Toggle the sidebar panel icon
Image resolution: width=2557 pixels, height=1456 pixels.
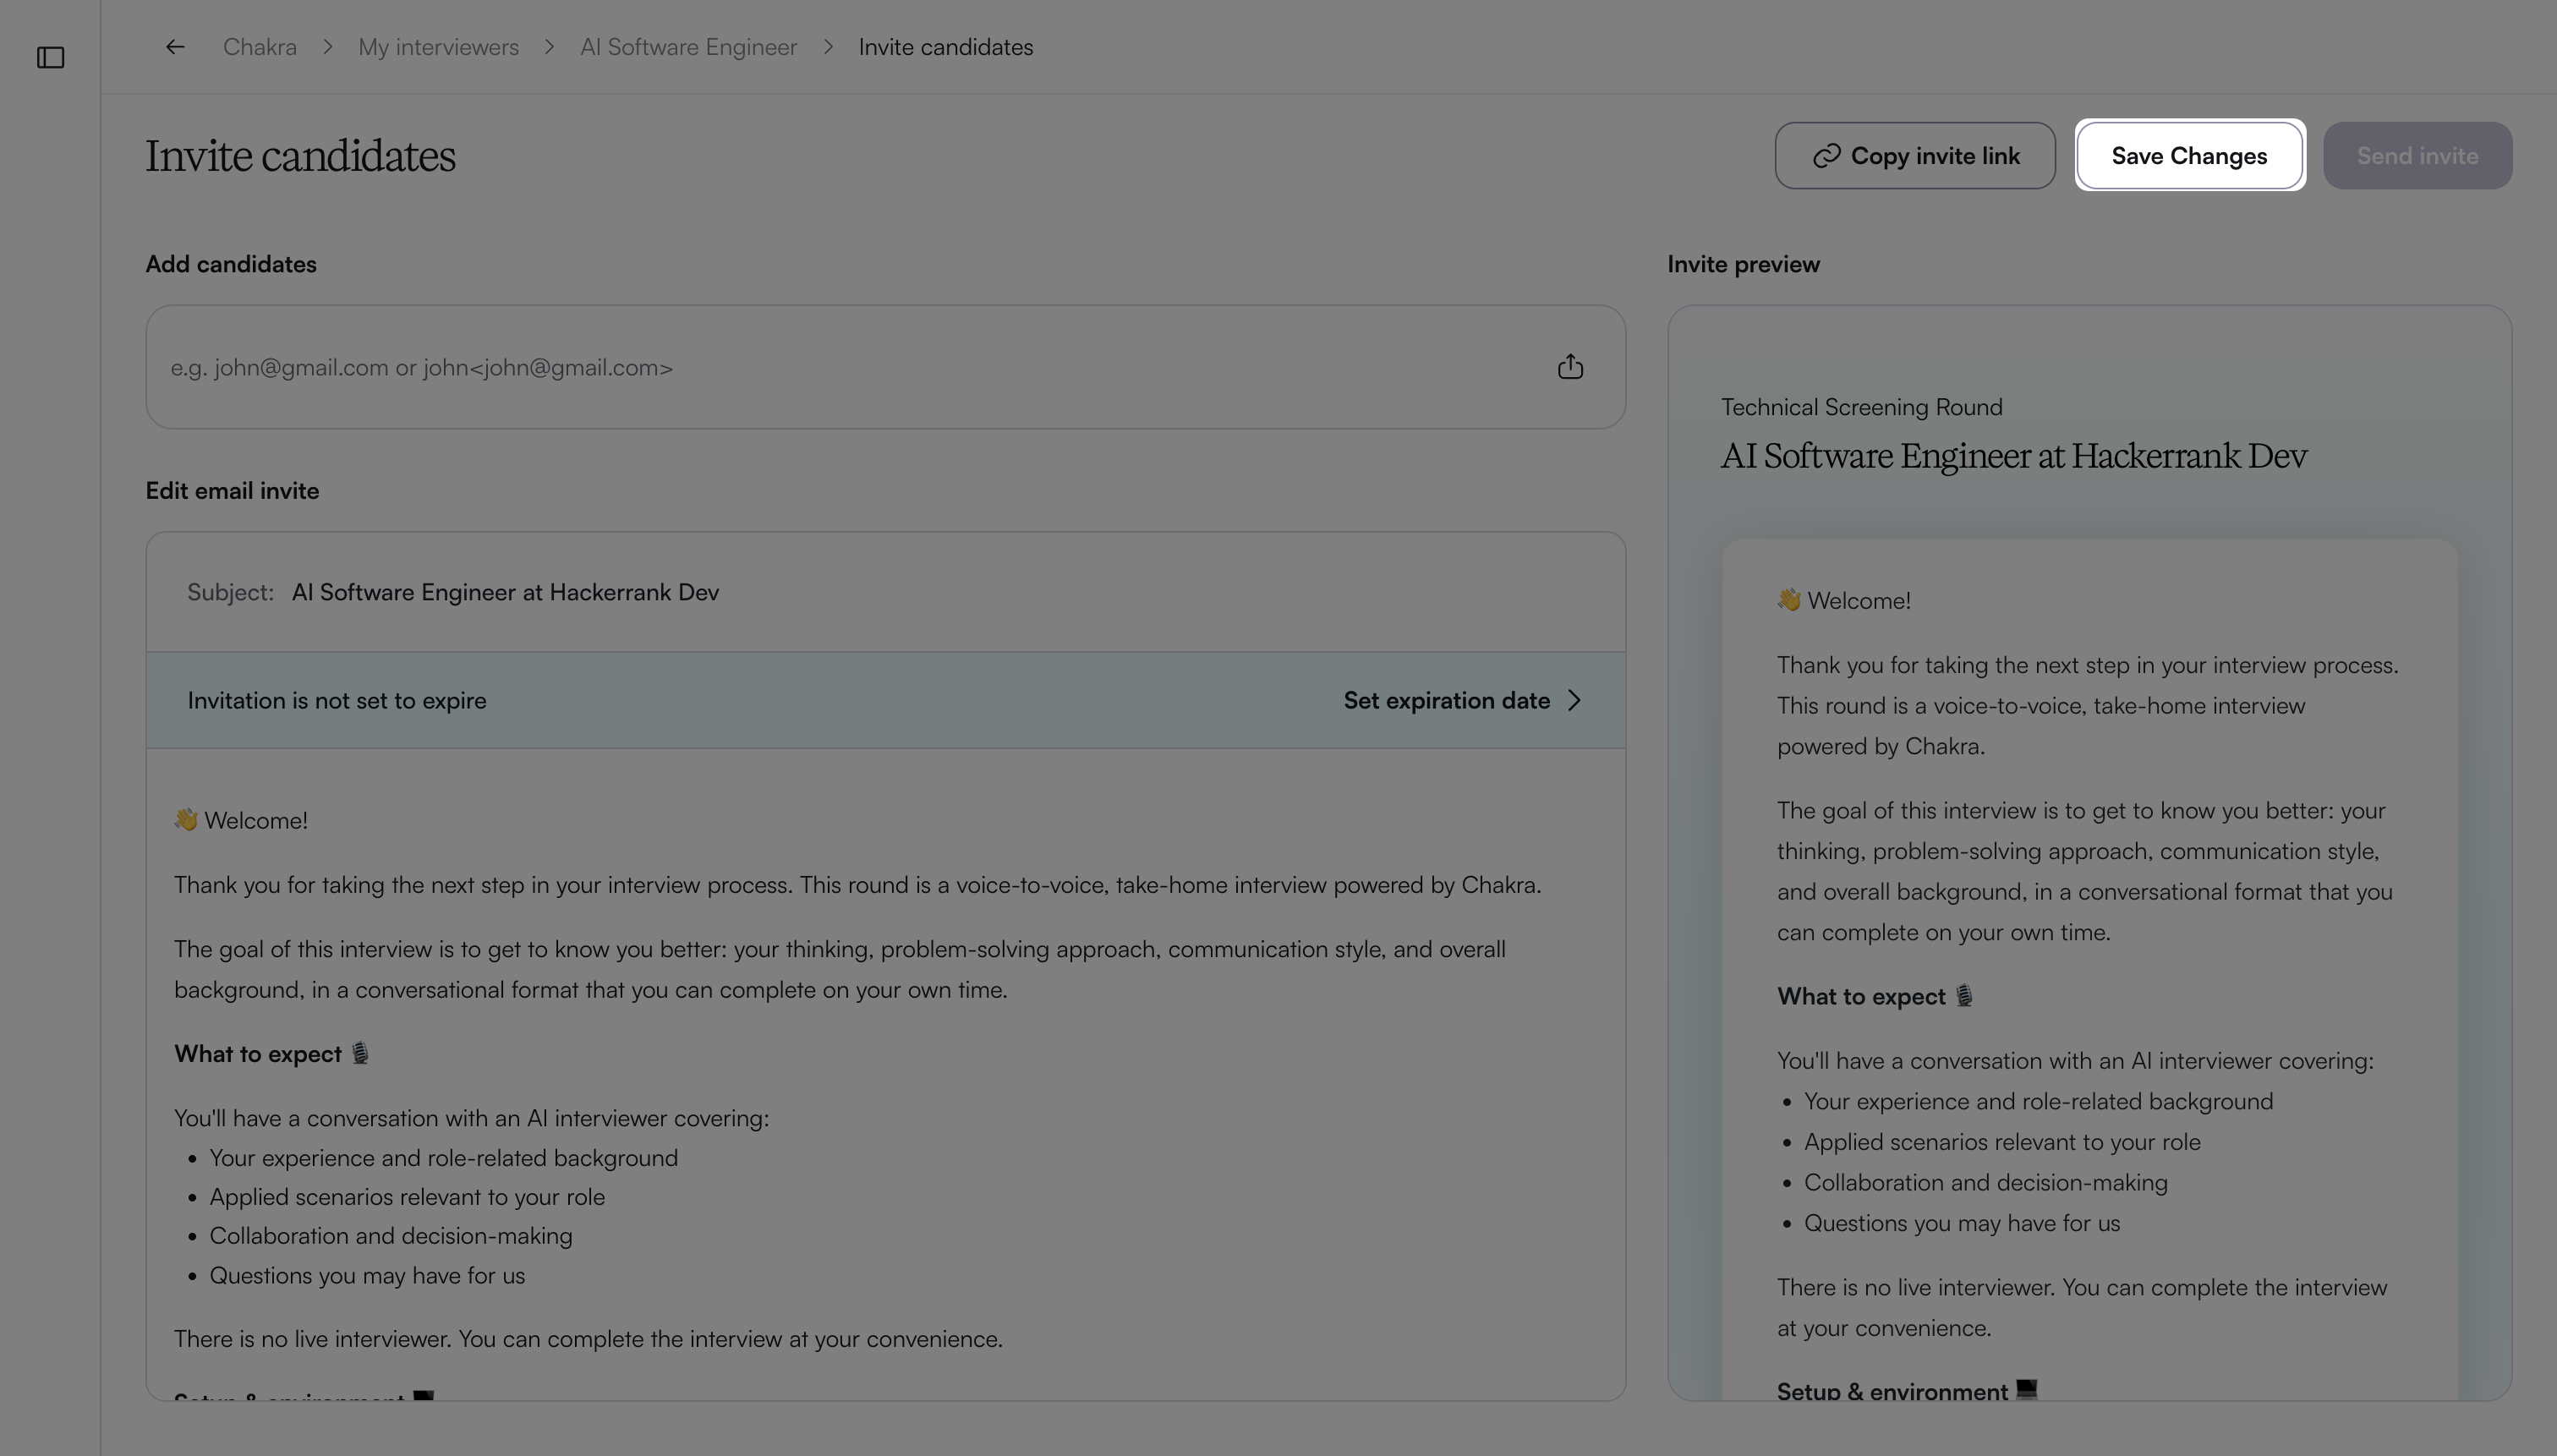(x=50, y=58)
